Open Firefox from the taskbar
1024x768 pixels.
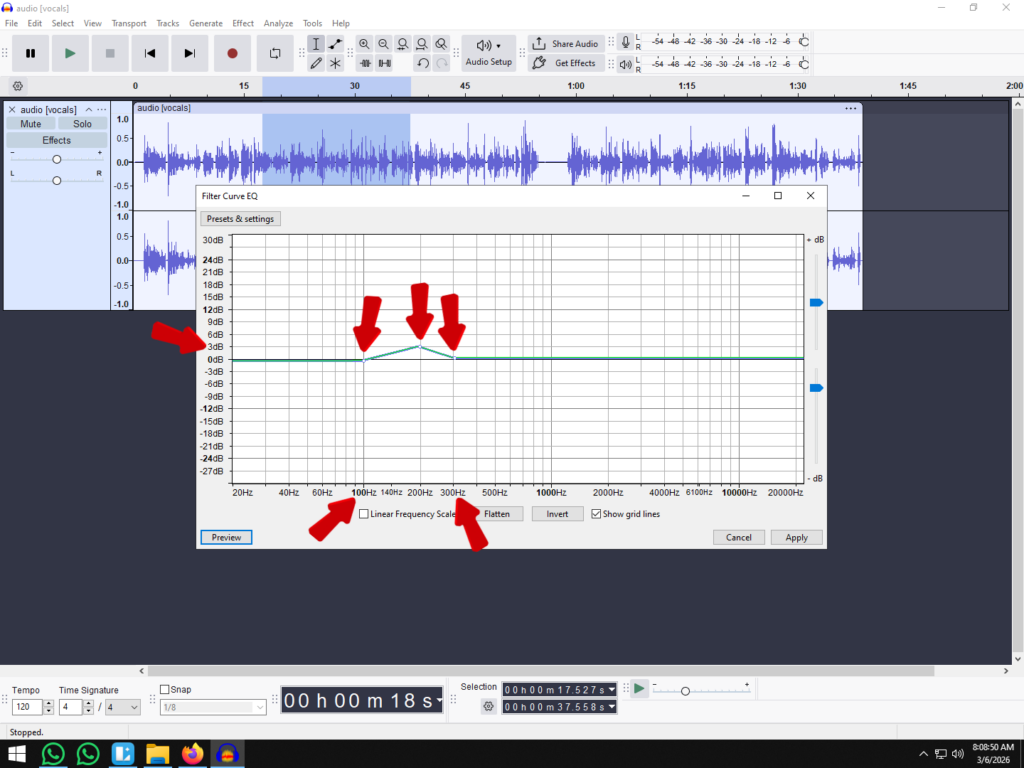(192, 753)
